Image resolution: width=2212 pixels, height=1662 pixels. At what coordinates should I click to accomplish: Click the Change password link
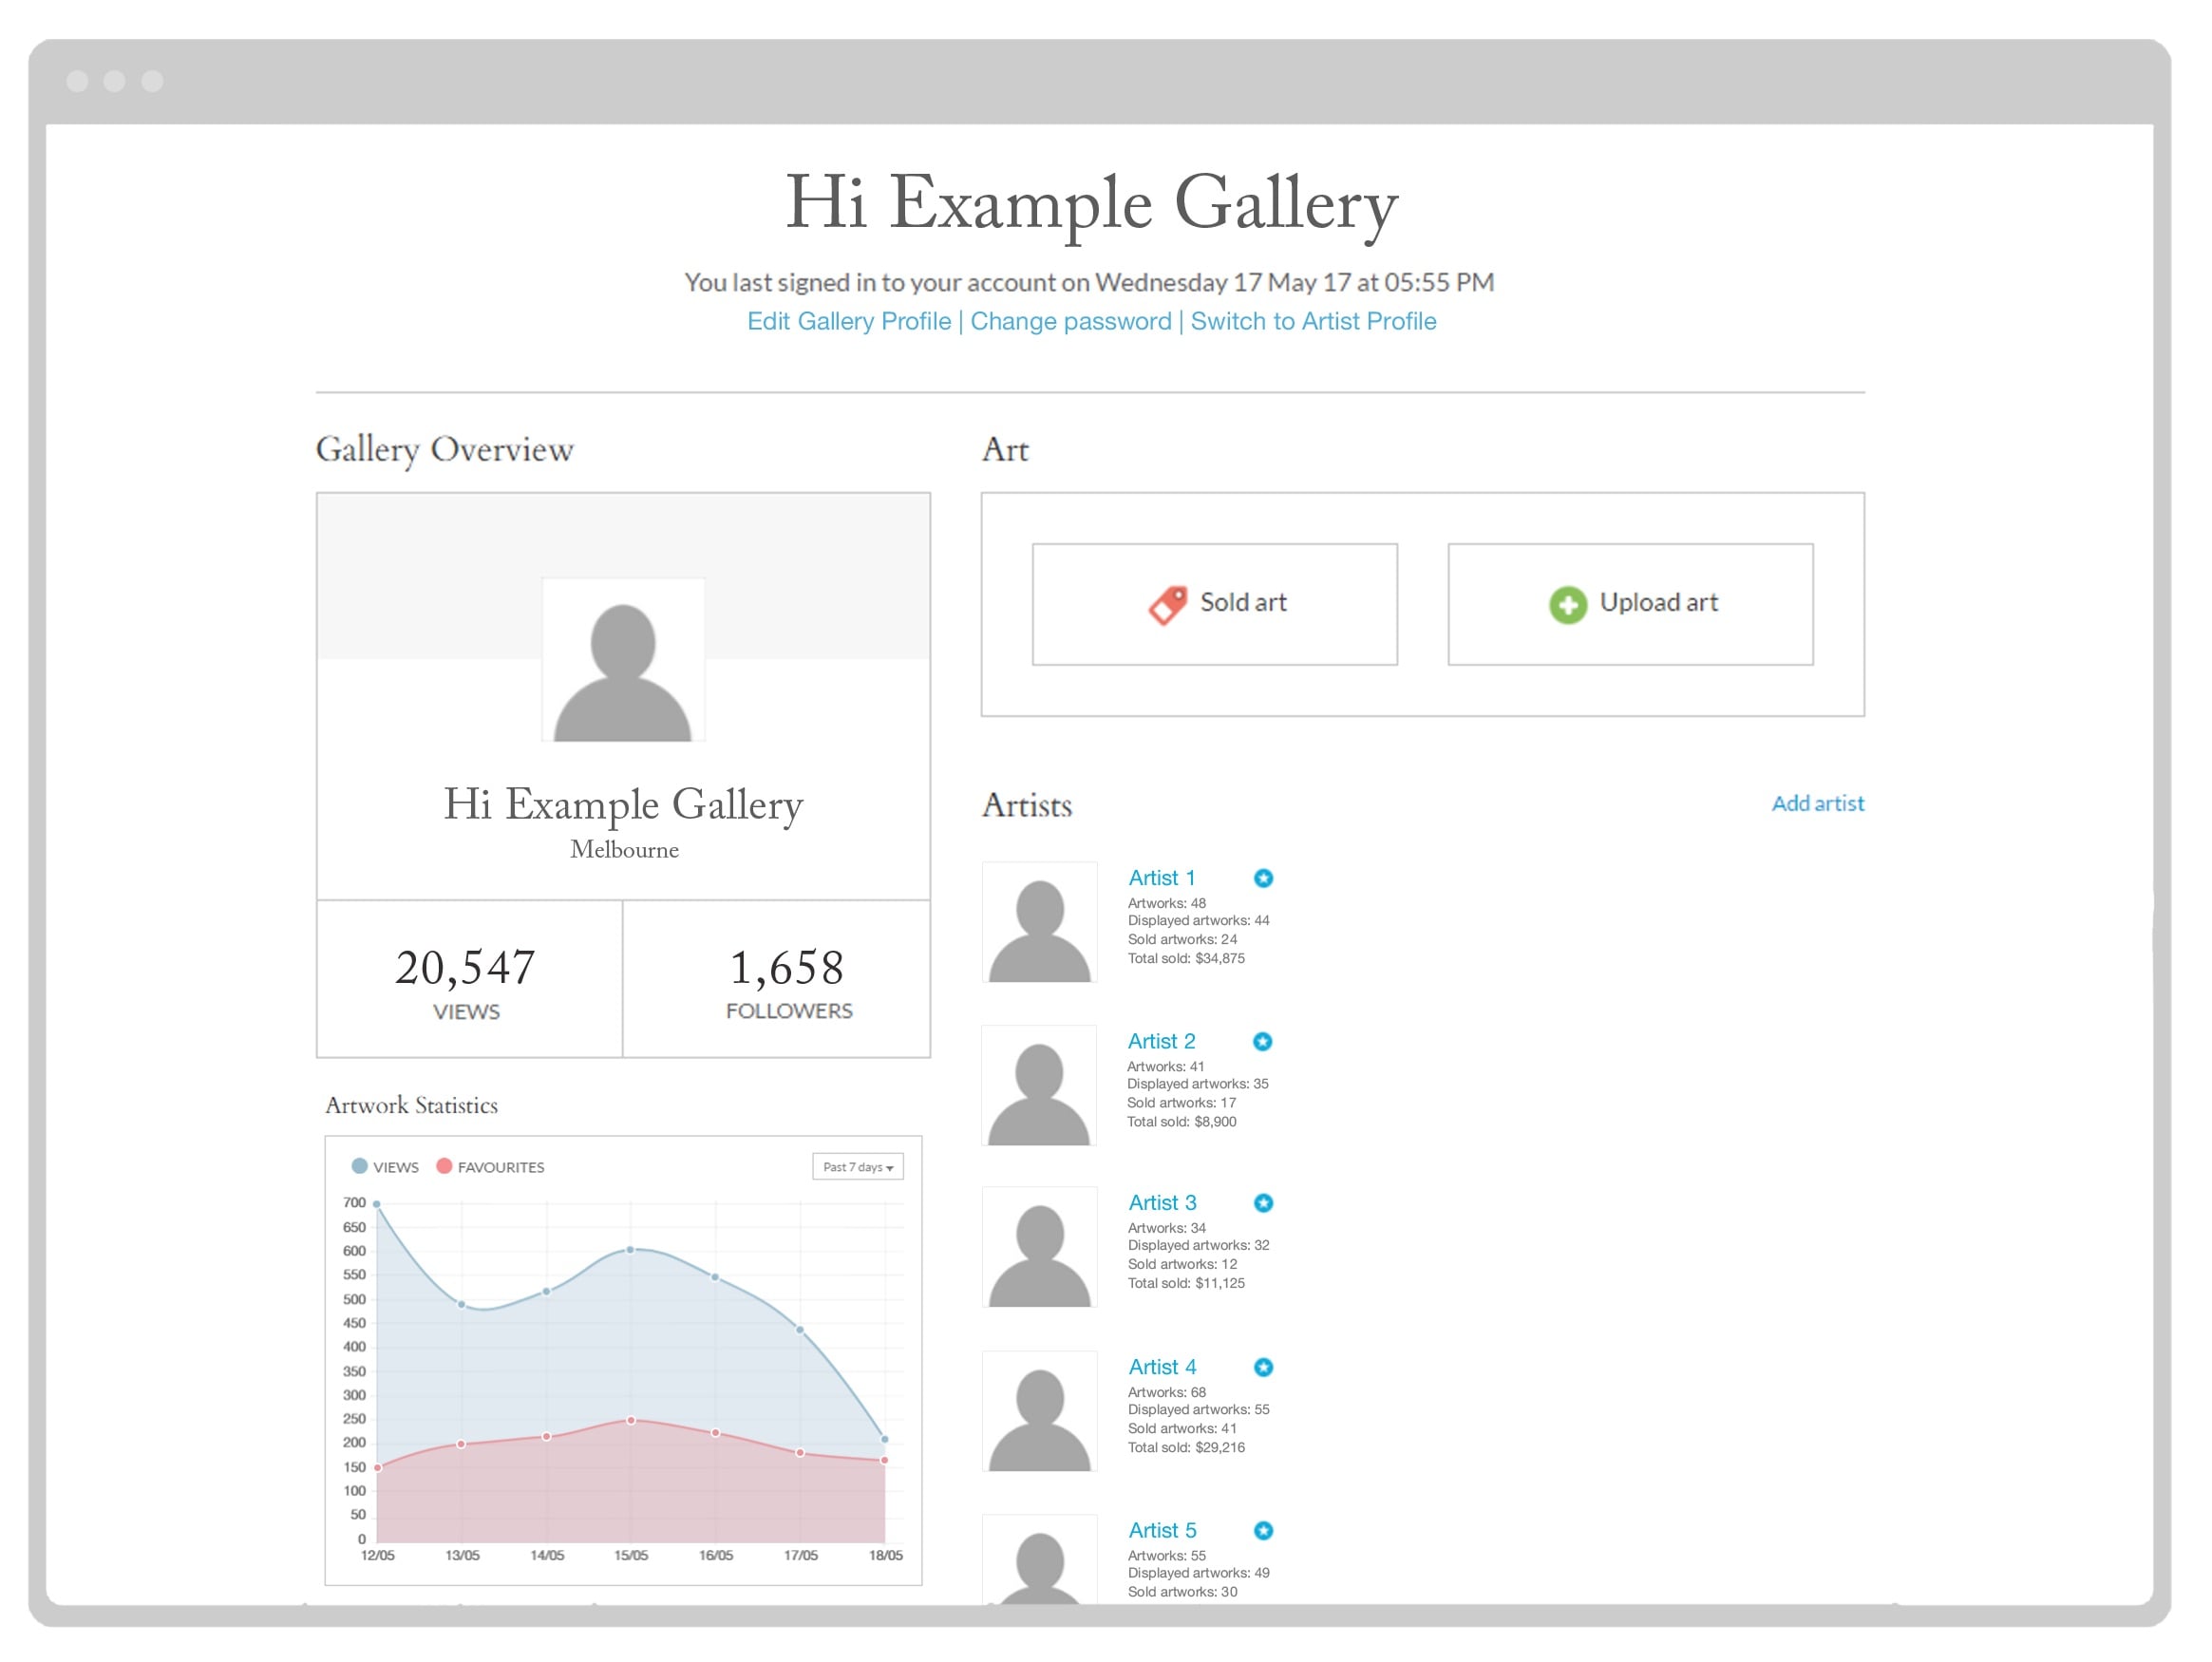pyautogui.click(x=1070, y=321)
